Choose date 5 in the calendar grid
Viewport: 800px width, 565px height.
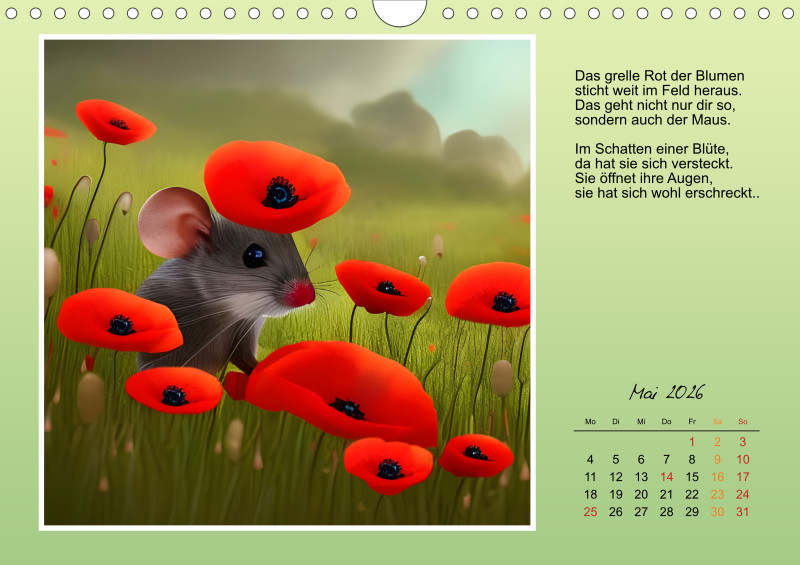616,459
